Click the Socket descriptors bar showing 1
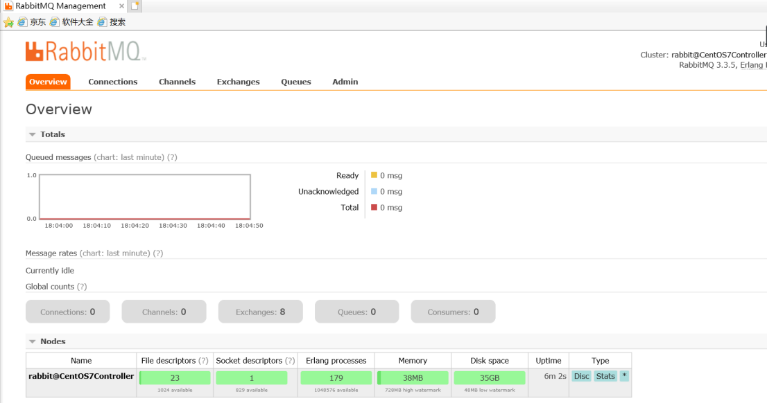The width and height of the screenshot is (767, 404). (251, 378)
